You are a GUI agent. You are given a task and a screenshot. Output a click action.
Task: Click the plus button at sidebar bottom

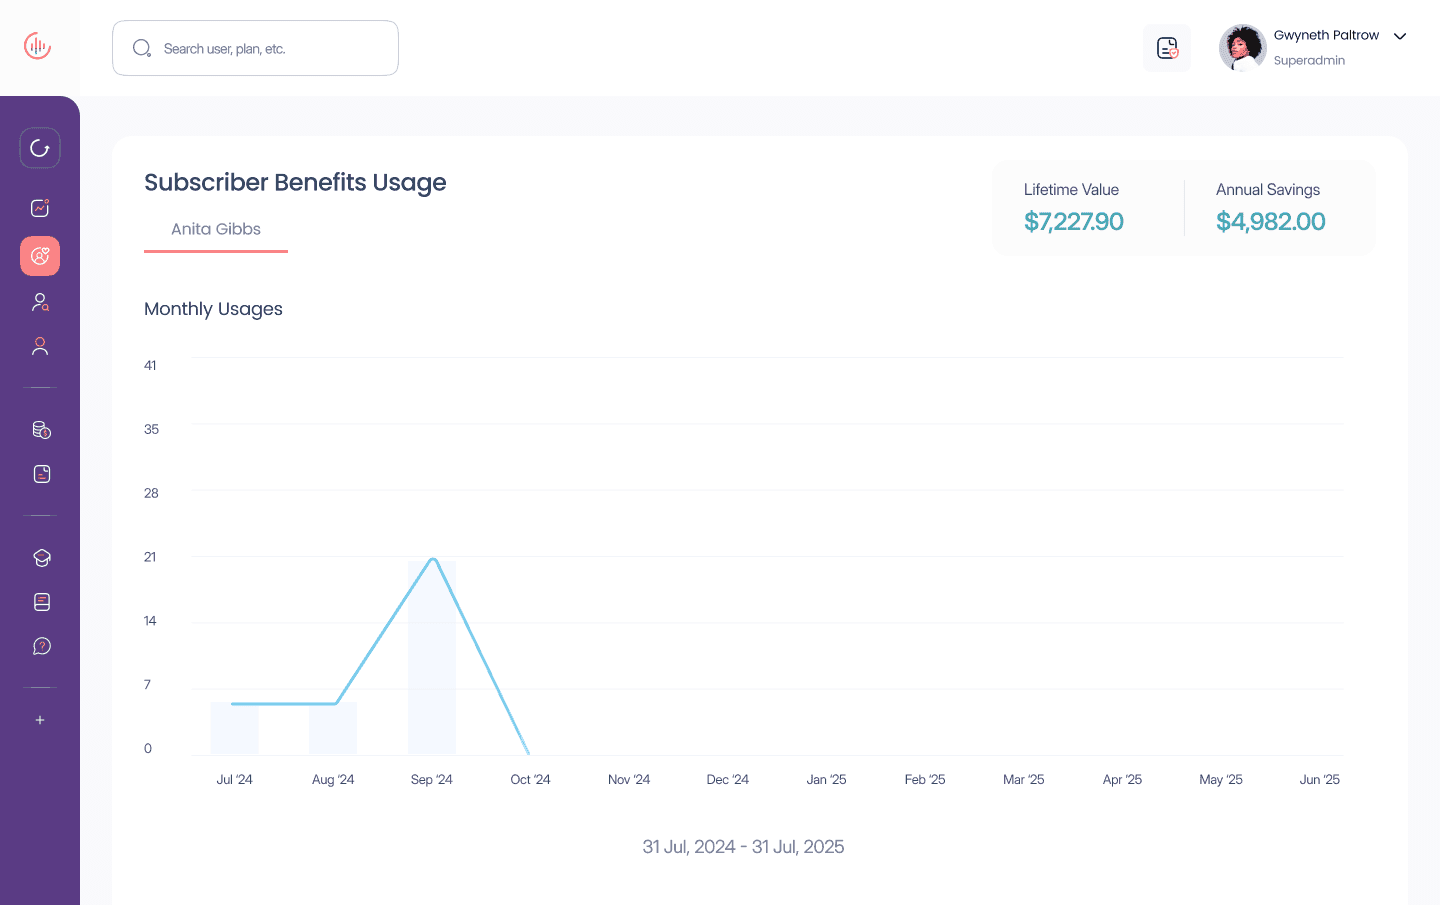[40, 720]
